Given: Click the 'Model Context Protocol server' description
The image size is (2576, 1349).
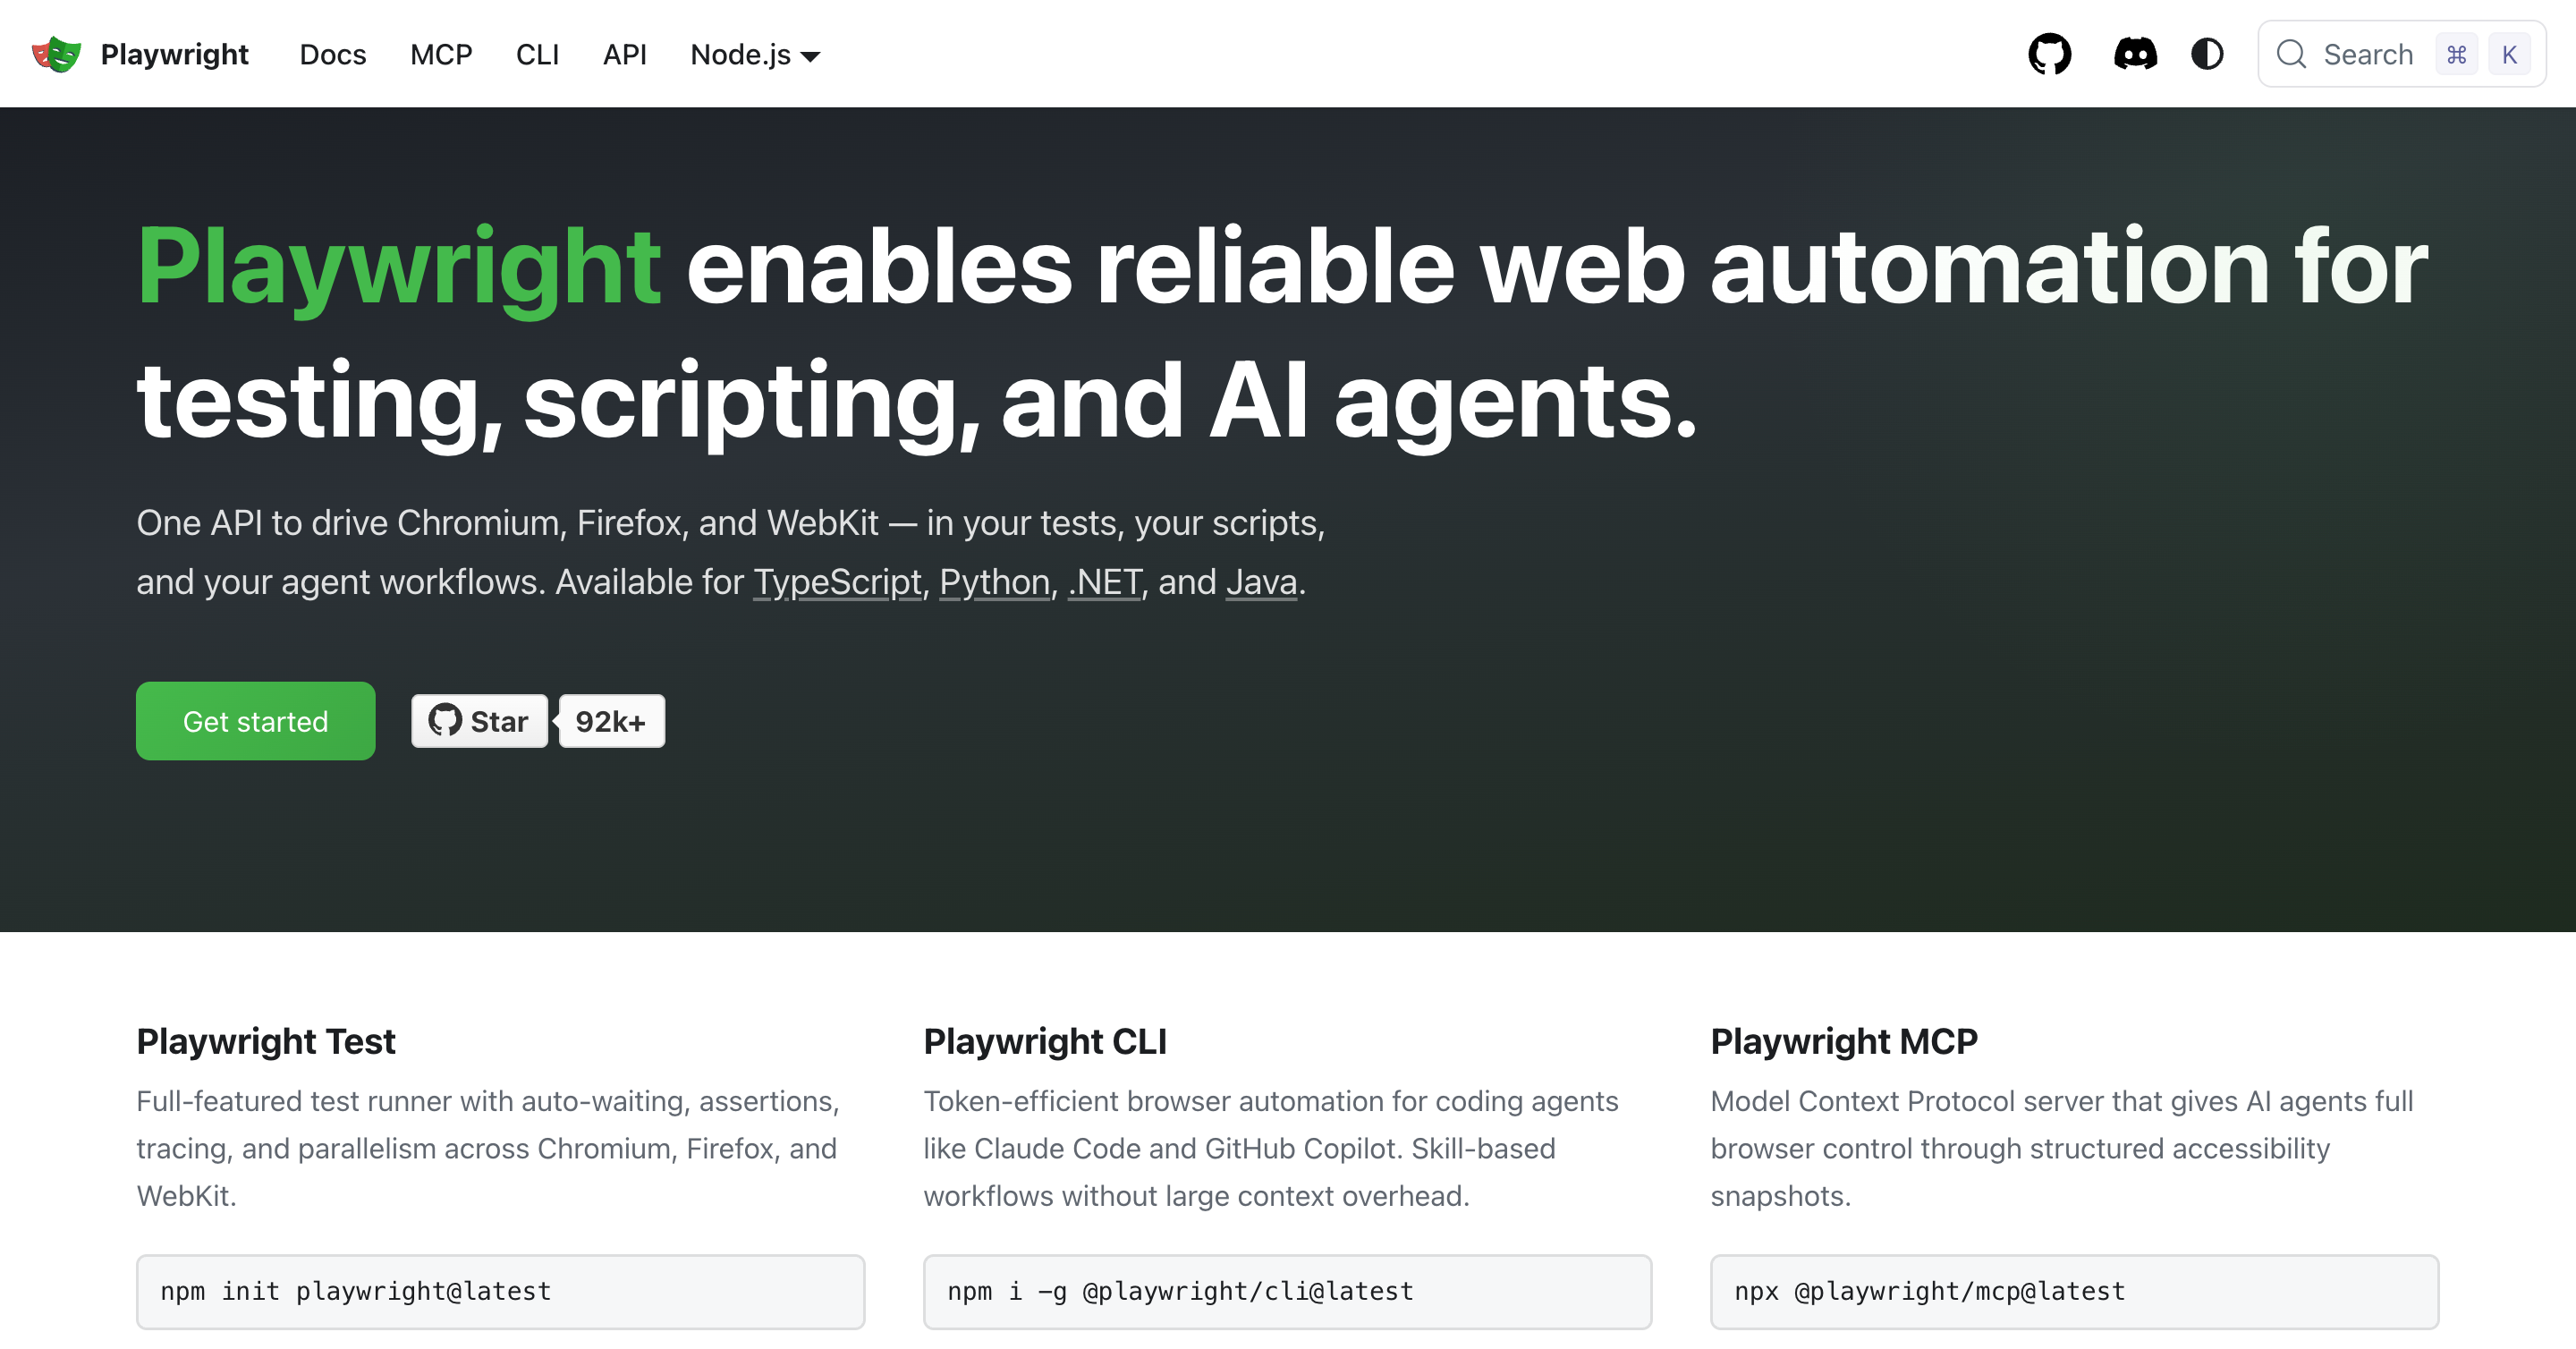Looking at the screenshot, I should tap(2062, 1148).
